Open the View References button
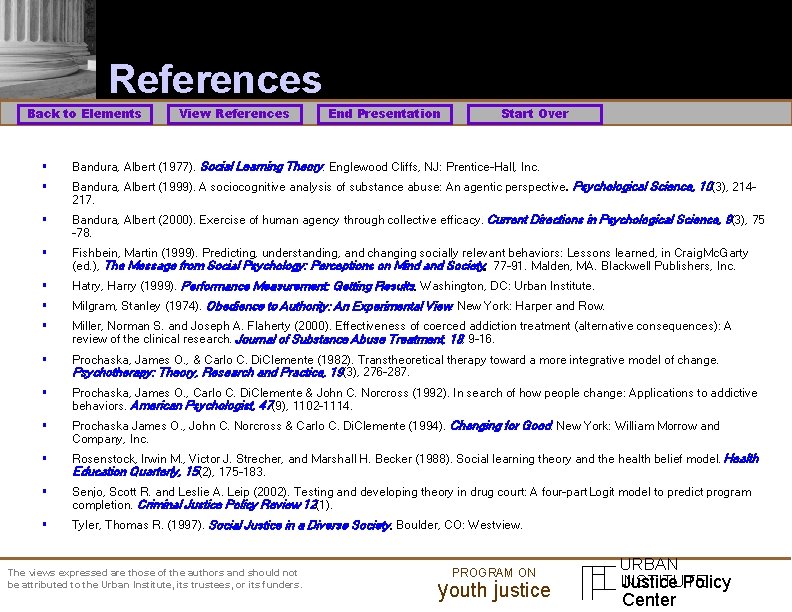Screen dimensions: 792x612 (234, 114)
